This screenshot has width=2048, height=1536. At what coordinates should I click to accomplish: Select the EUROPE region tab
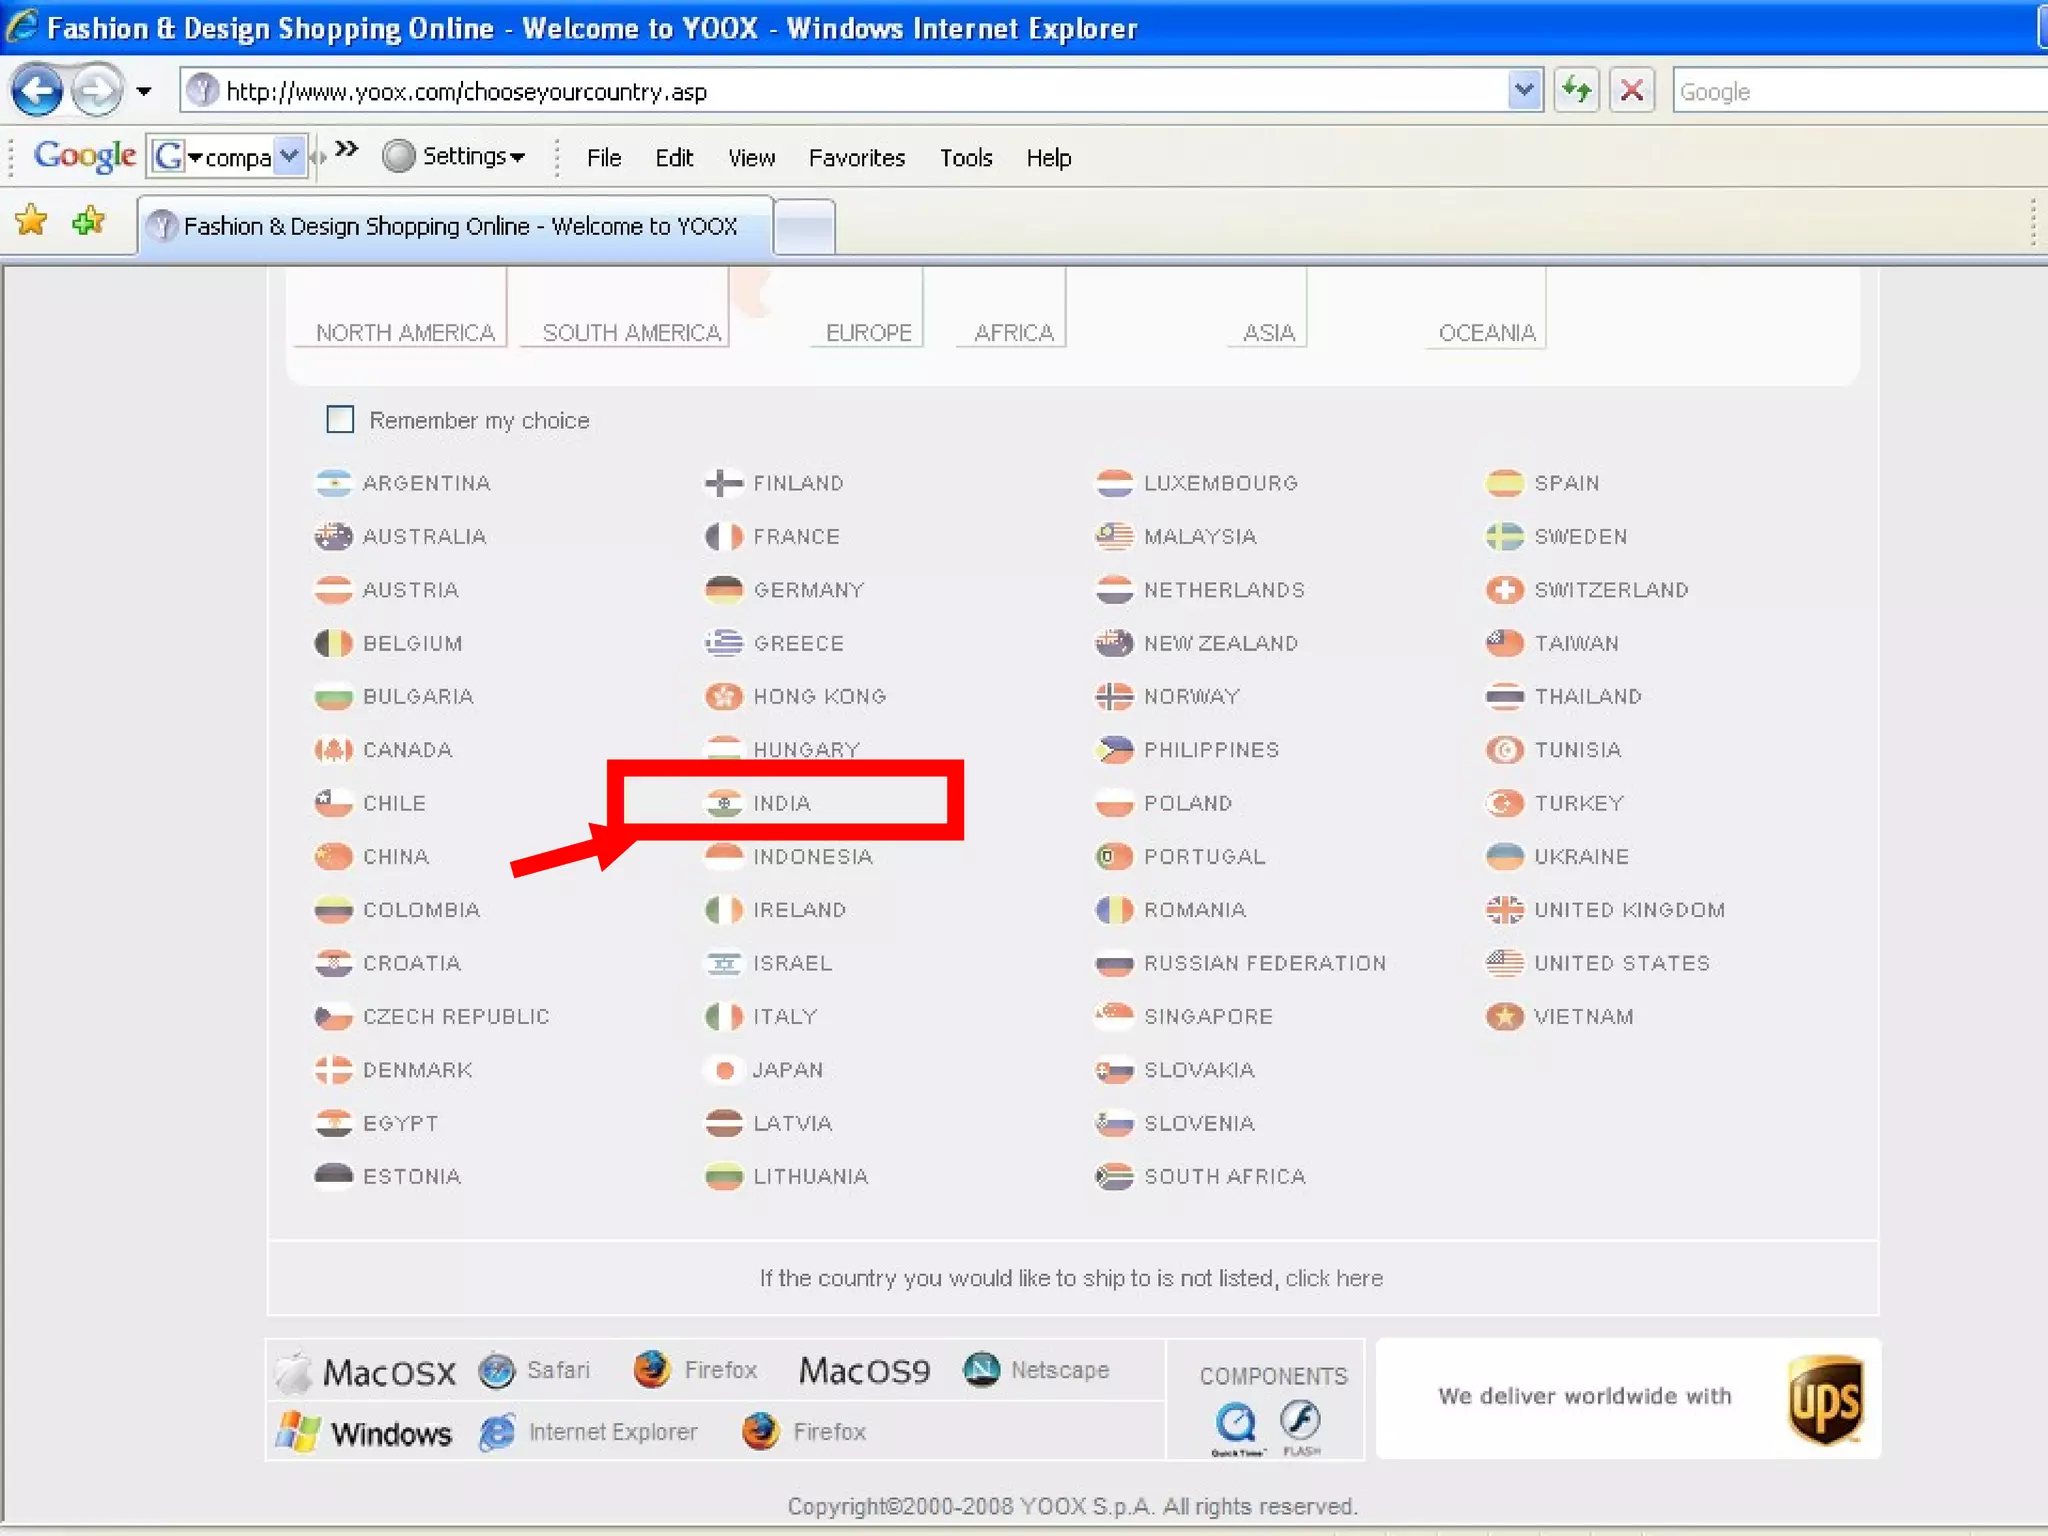tap(868, 332)
